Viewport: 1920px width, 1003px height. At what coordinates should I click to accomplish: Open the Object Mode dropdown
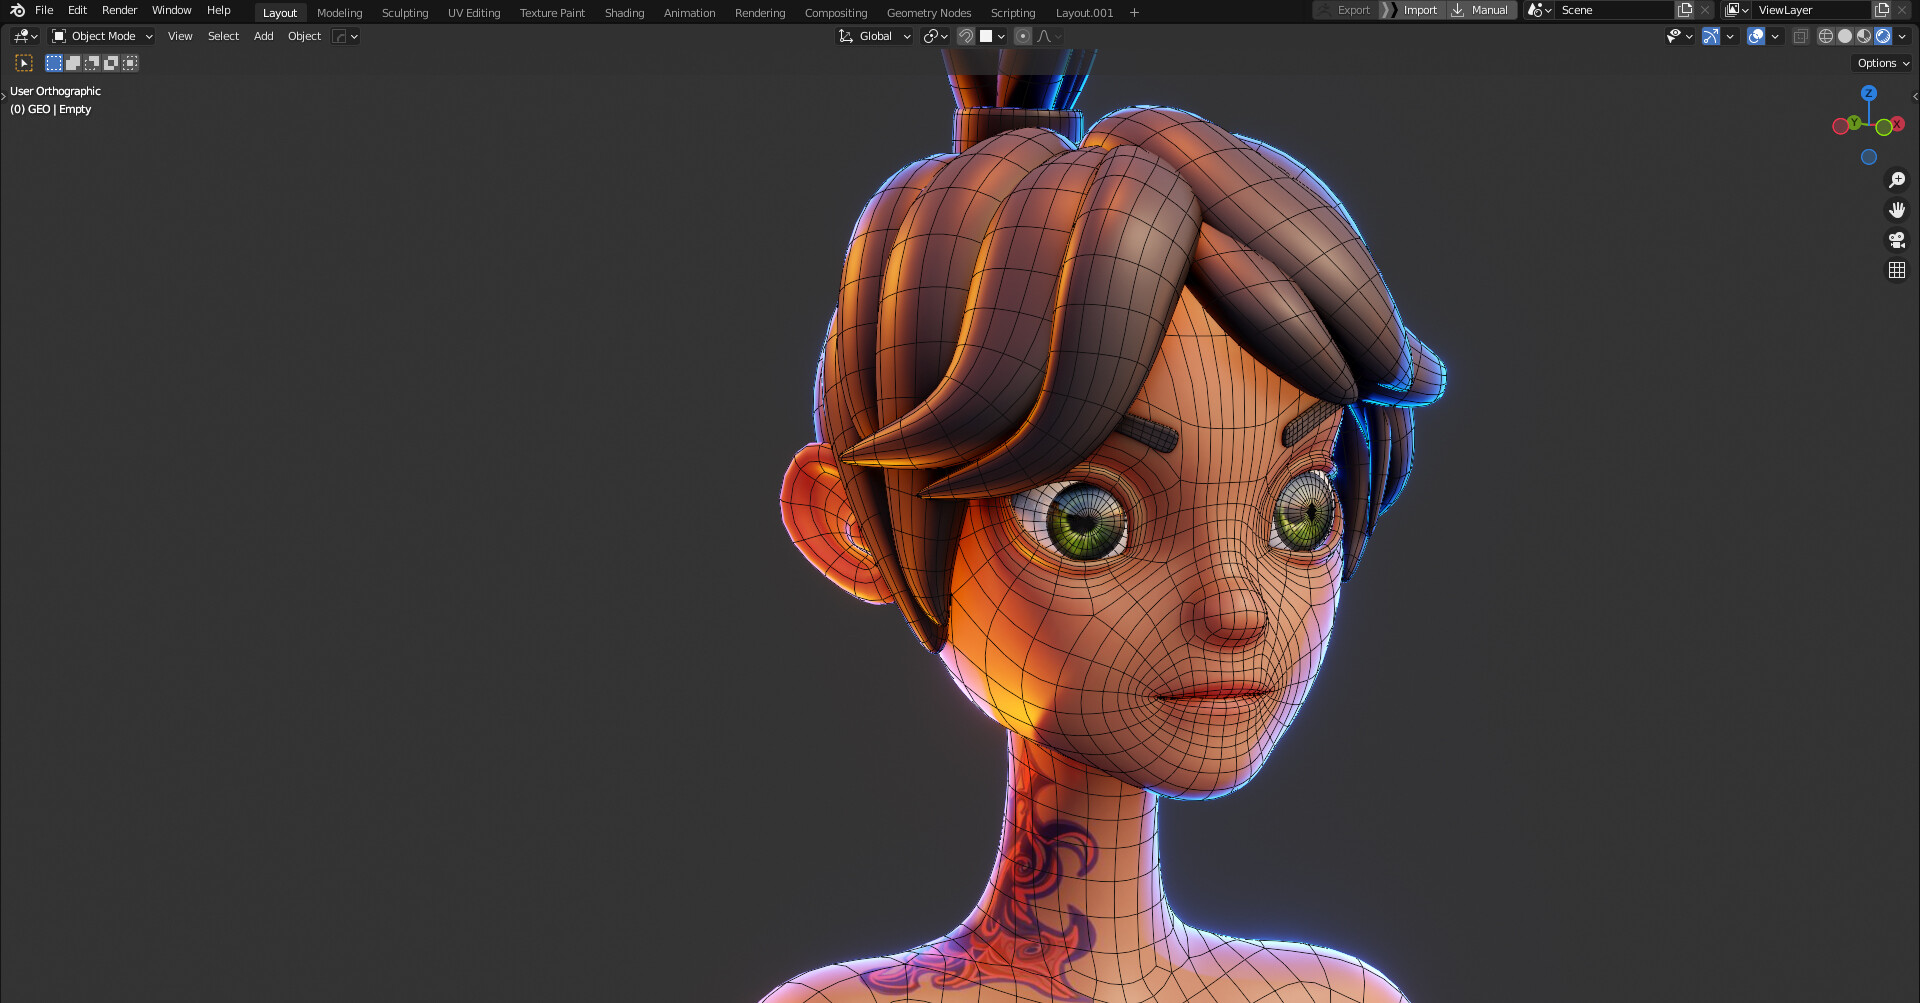(x=100, y=36)
